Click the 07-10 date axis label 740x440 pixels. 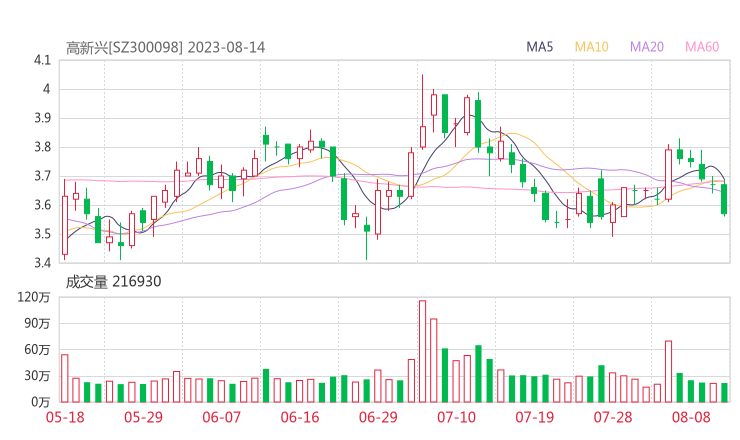(x=456, y=417)
